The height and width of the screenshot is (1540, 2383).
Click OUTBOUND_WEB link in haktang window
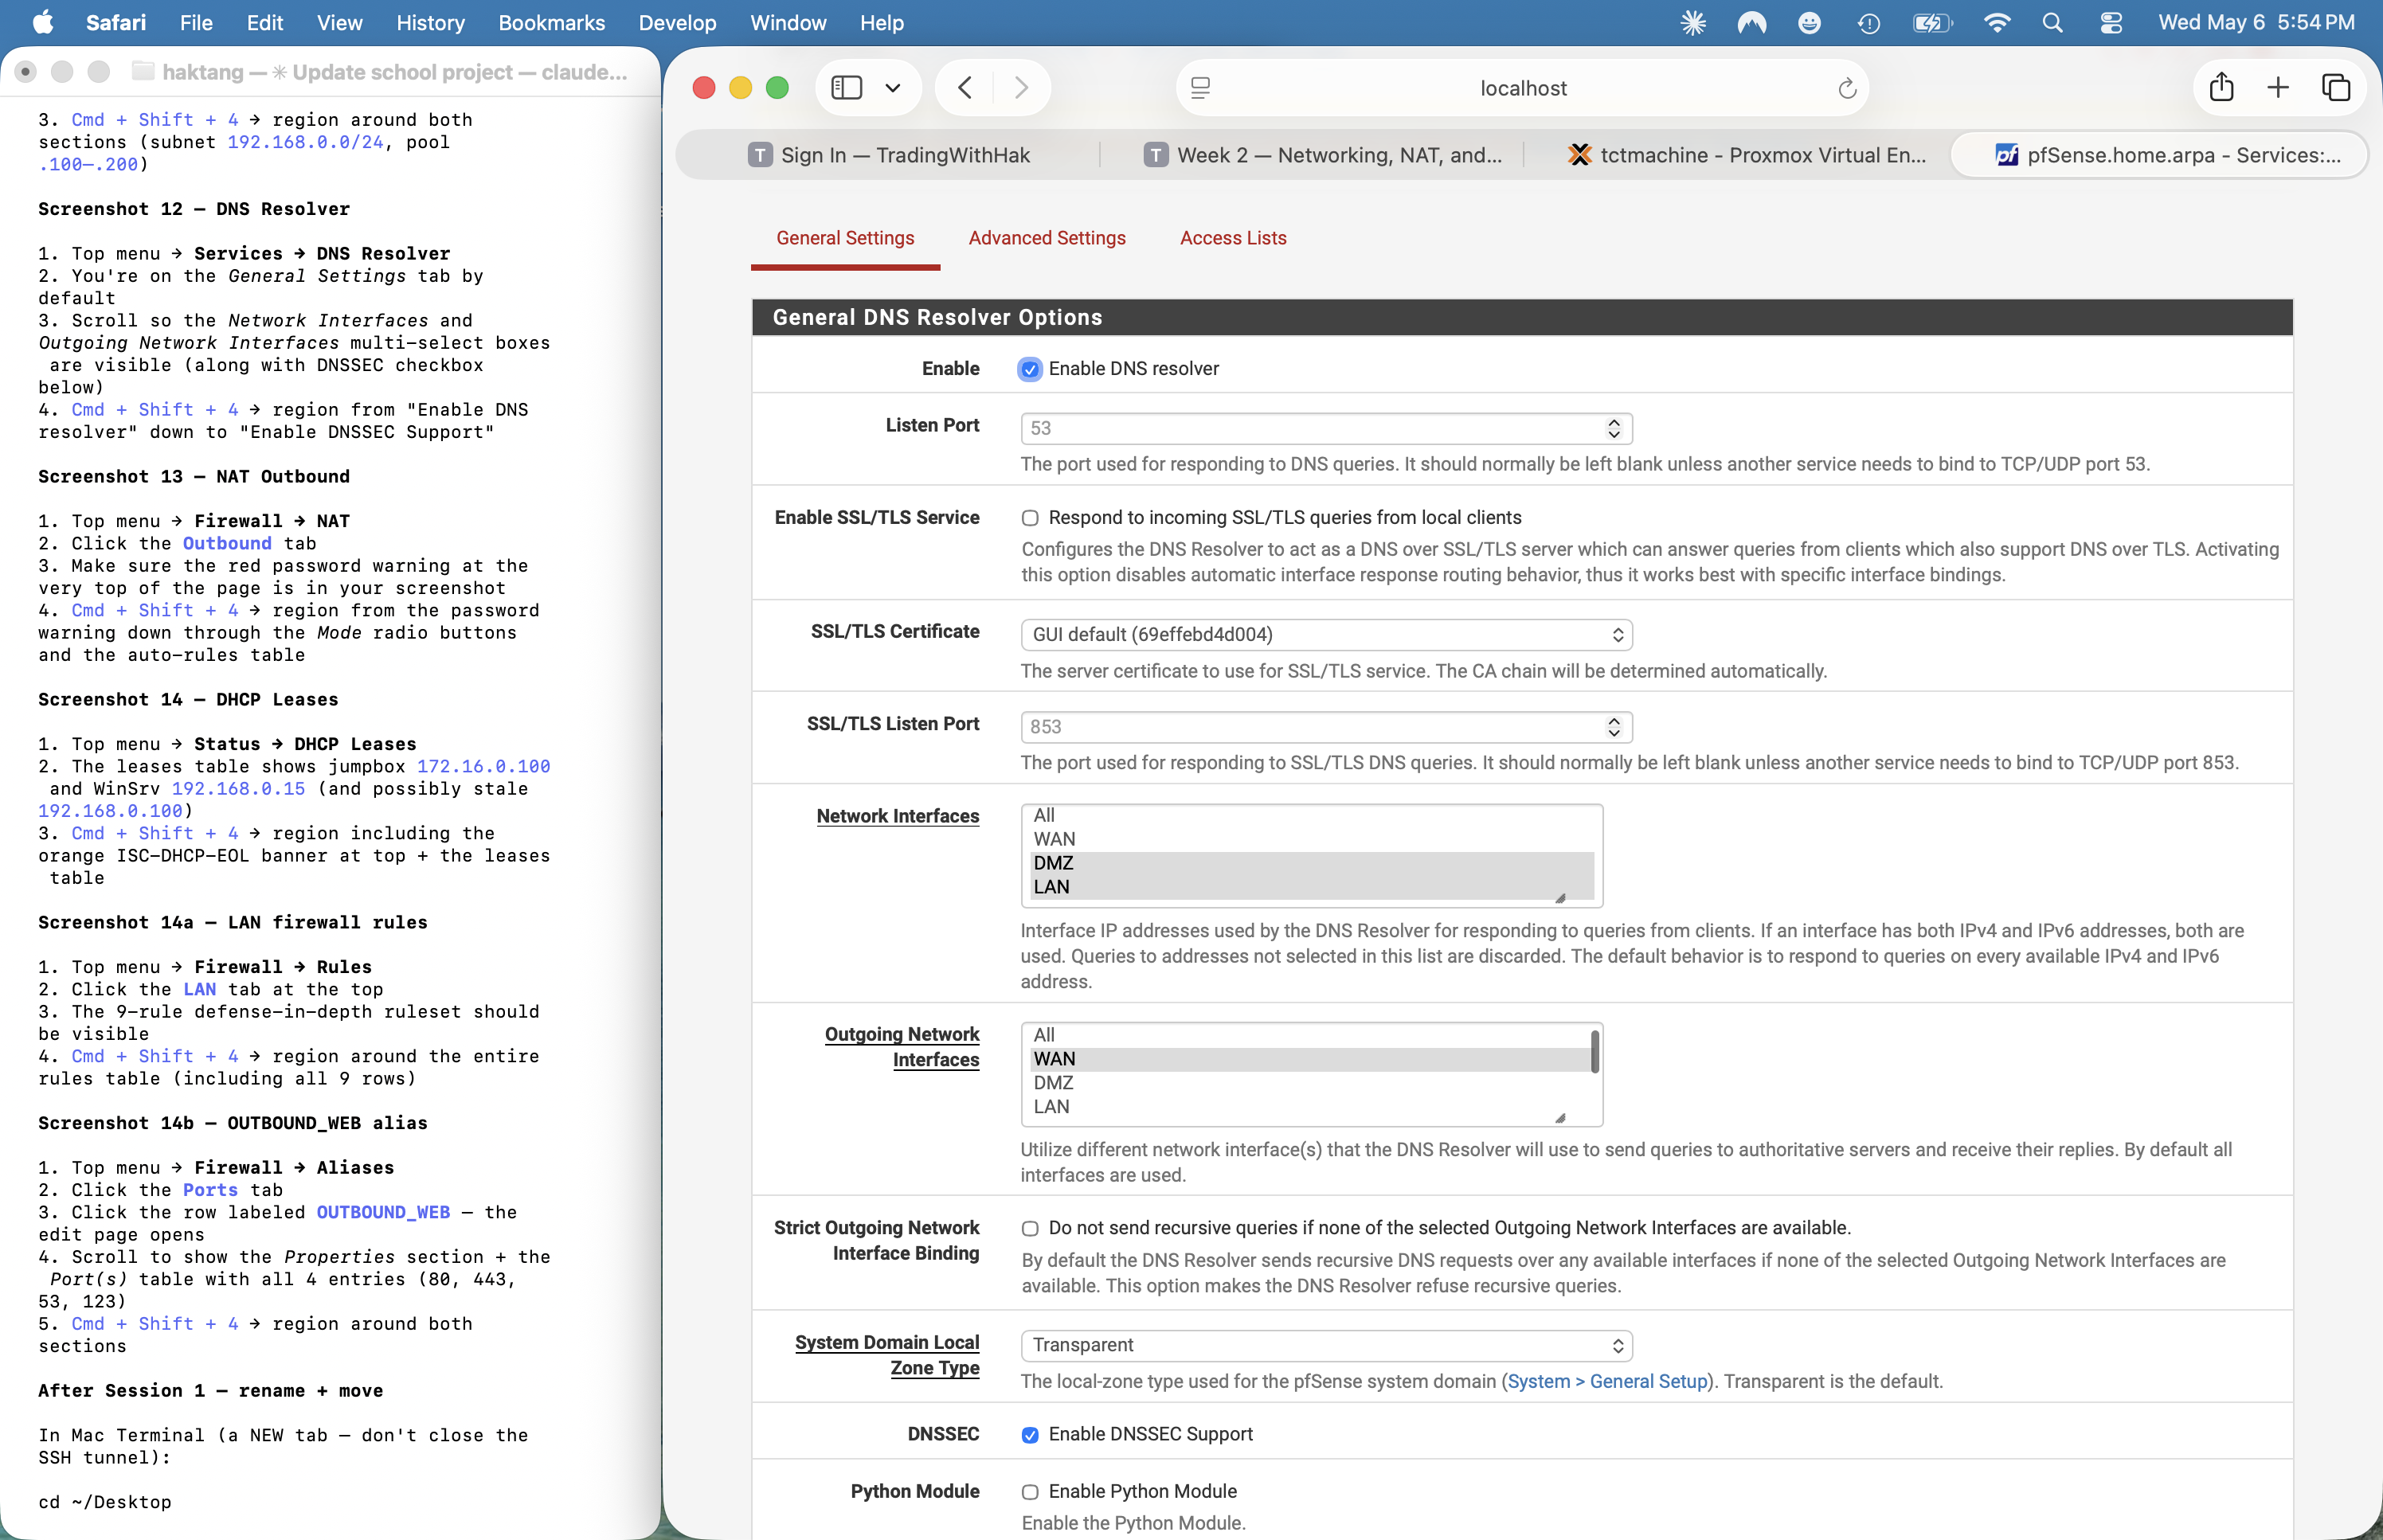point(383,1212)
